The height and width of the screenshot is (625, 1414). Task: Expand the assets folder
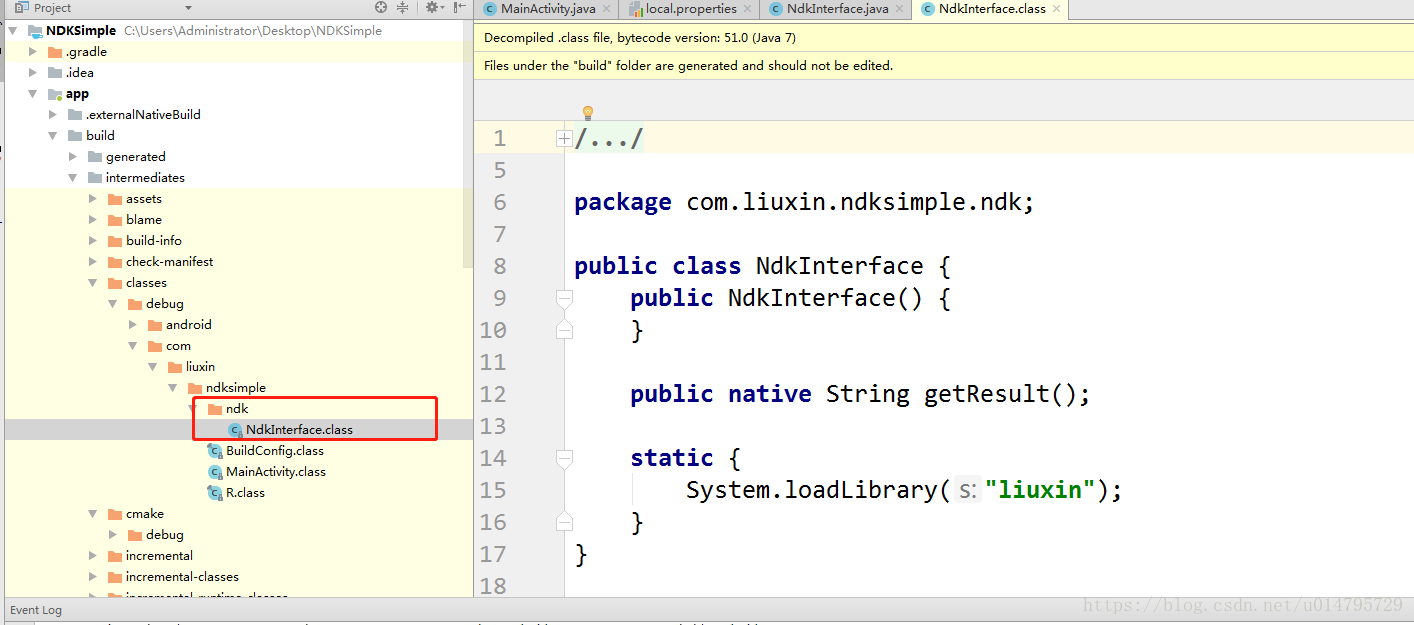[93, 199]
